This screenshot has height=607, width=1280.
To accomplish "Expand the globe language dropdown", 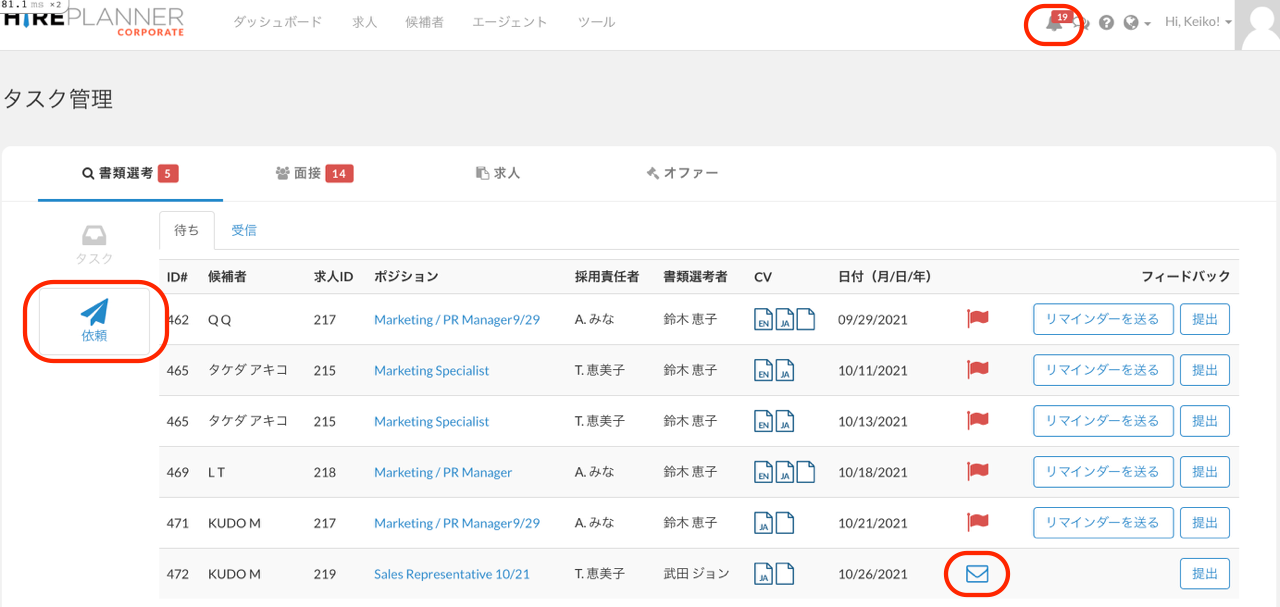I will 1136,23.
